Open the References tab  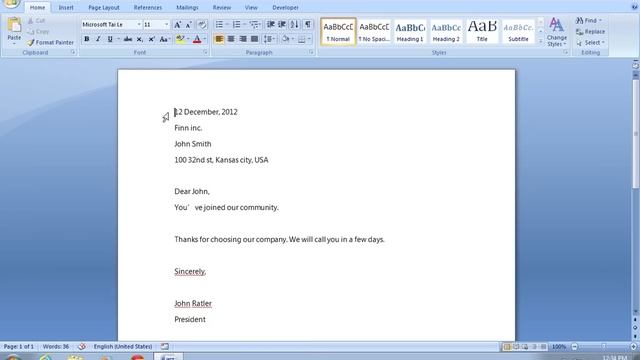pyautogui.click(x=148, y=7)
